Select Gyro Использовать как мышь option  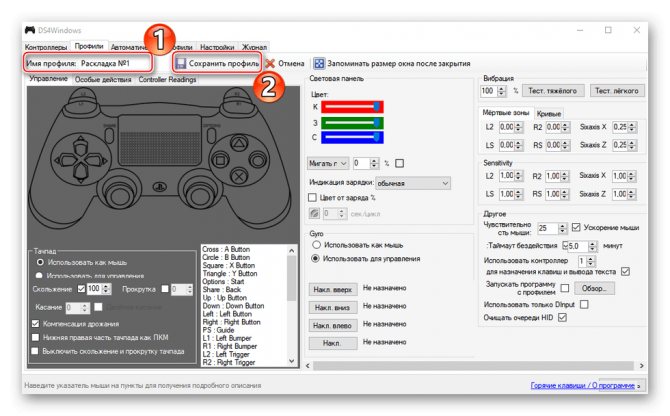pos(316,245)
